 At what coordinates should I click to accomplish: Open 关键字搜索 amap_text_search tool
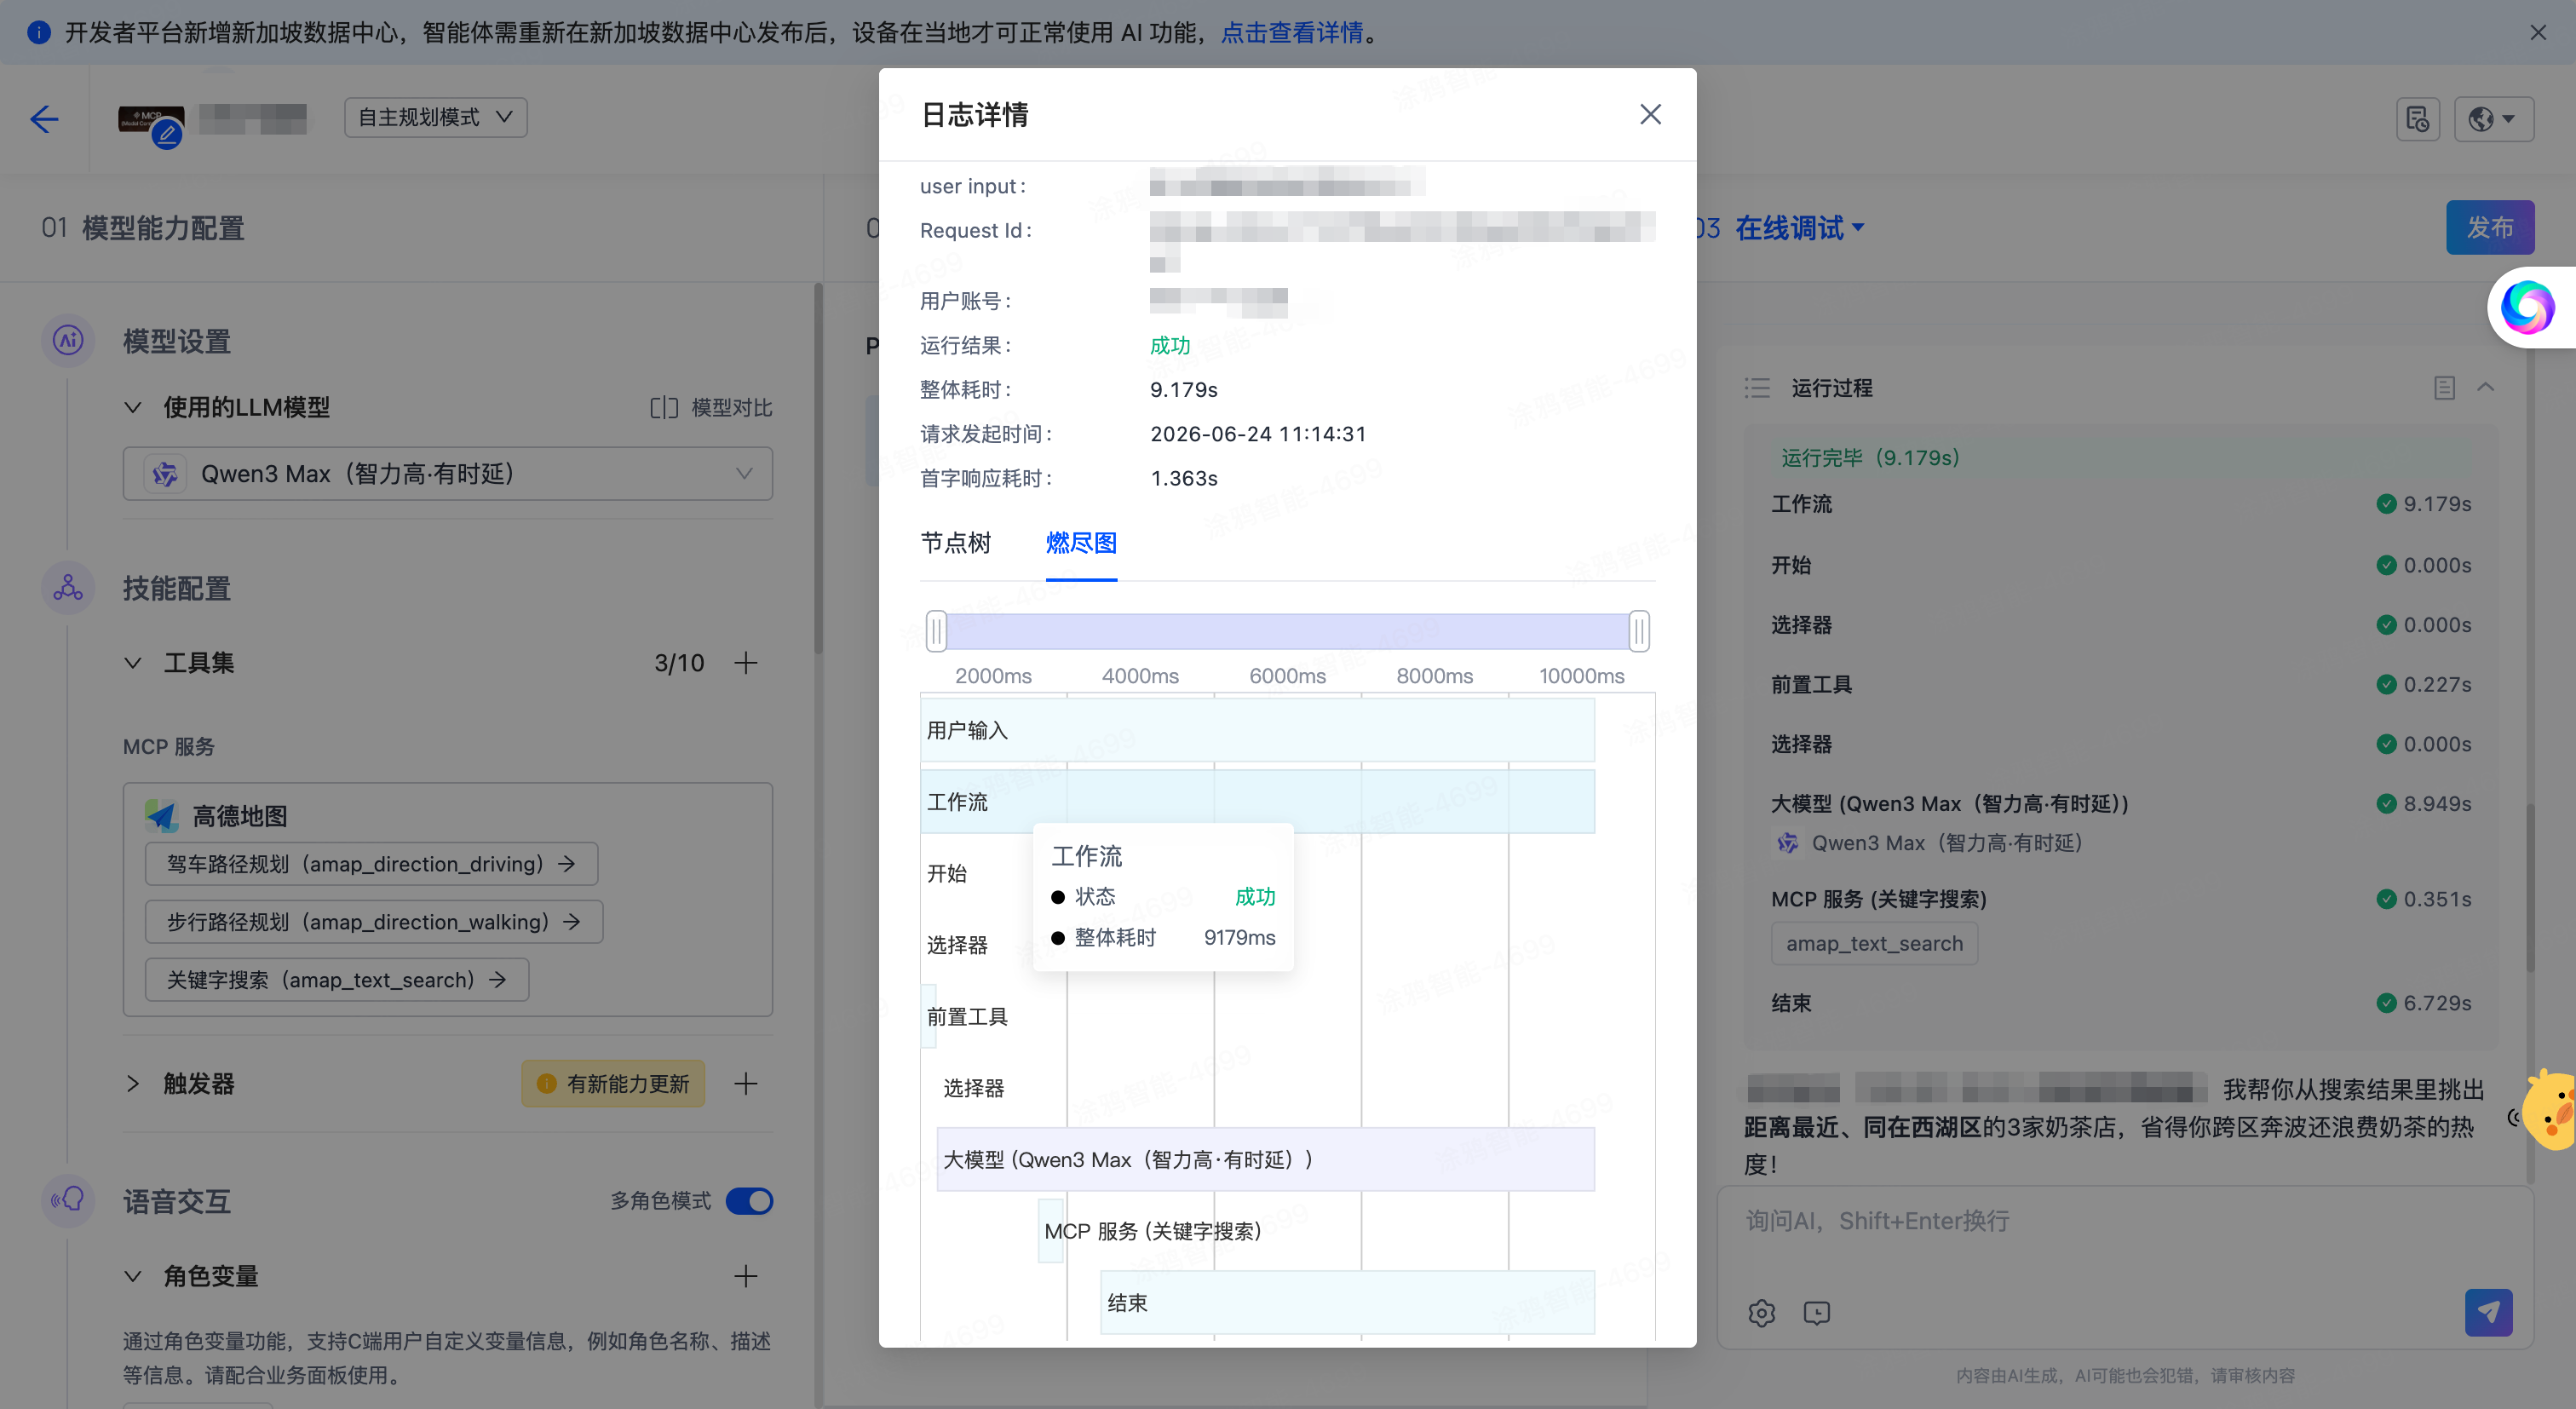[337, 979]
